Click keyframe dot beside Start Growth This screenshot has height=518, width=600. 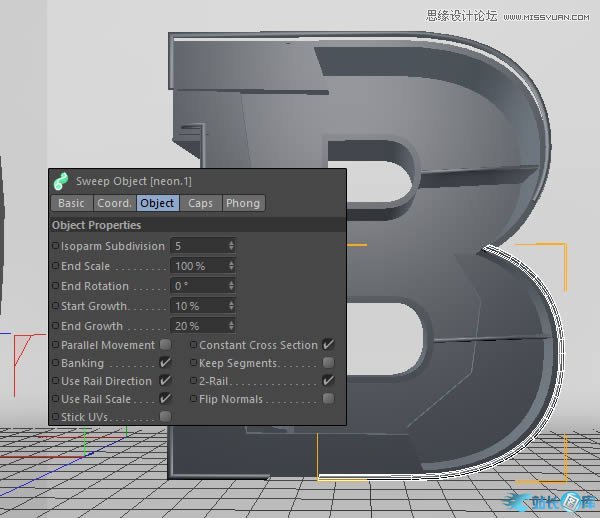click(x=55, y=306)
